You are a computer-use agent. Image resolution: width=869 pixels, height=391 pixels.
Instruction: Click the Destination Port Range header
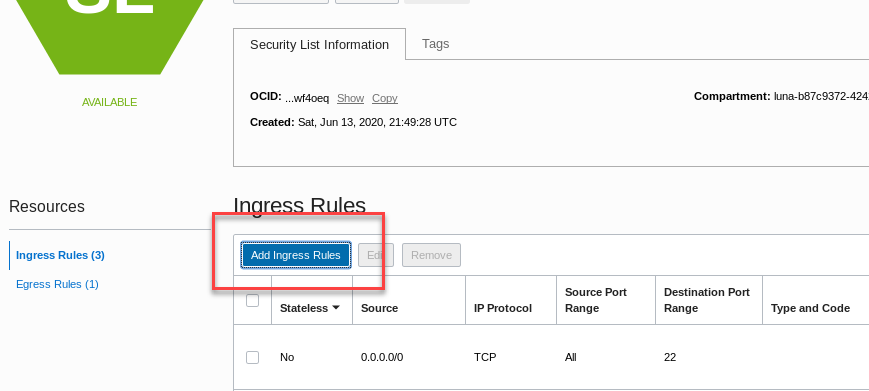pos(707,300)
